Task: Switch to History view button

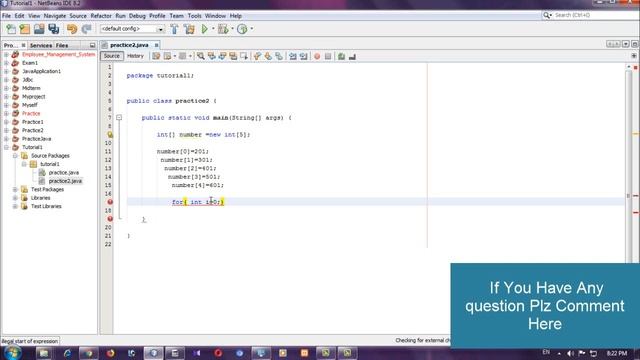Action: pos(135,56)
